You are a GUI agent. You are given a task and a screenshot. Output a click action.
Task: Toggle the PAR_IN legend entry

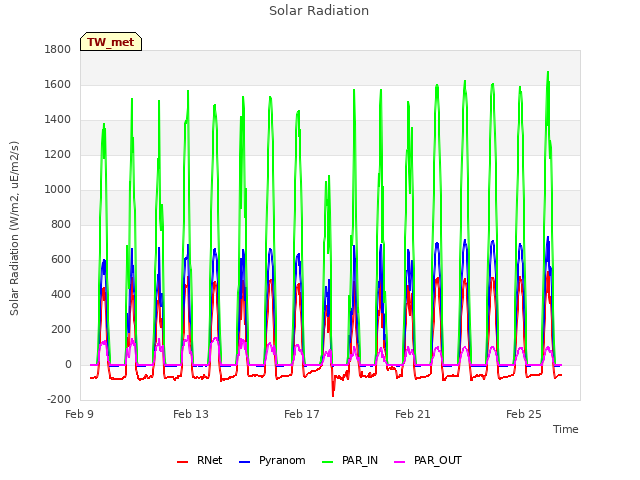[350, 460]
